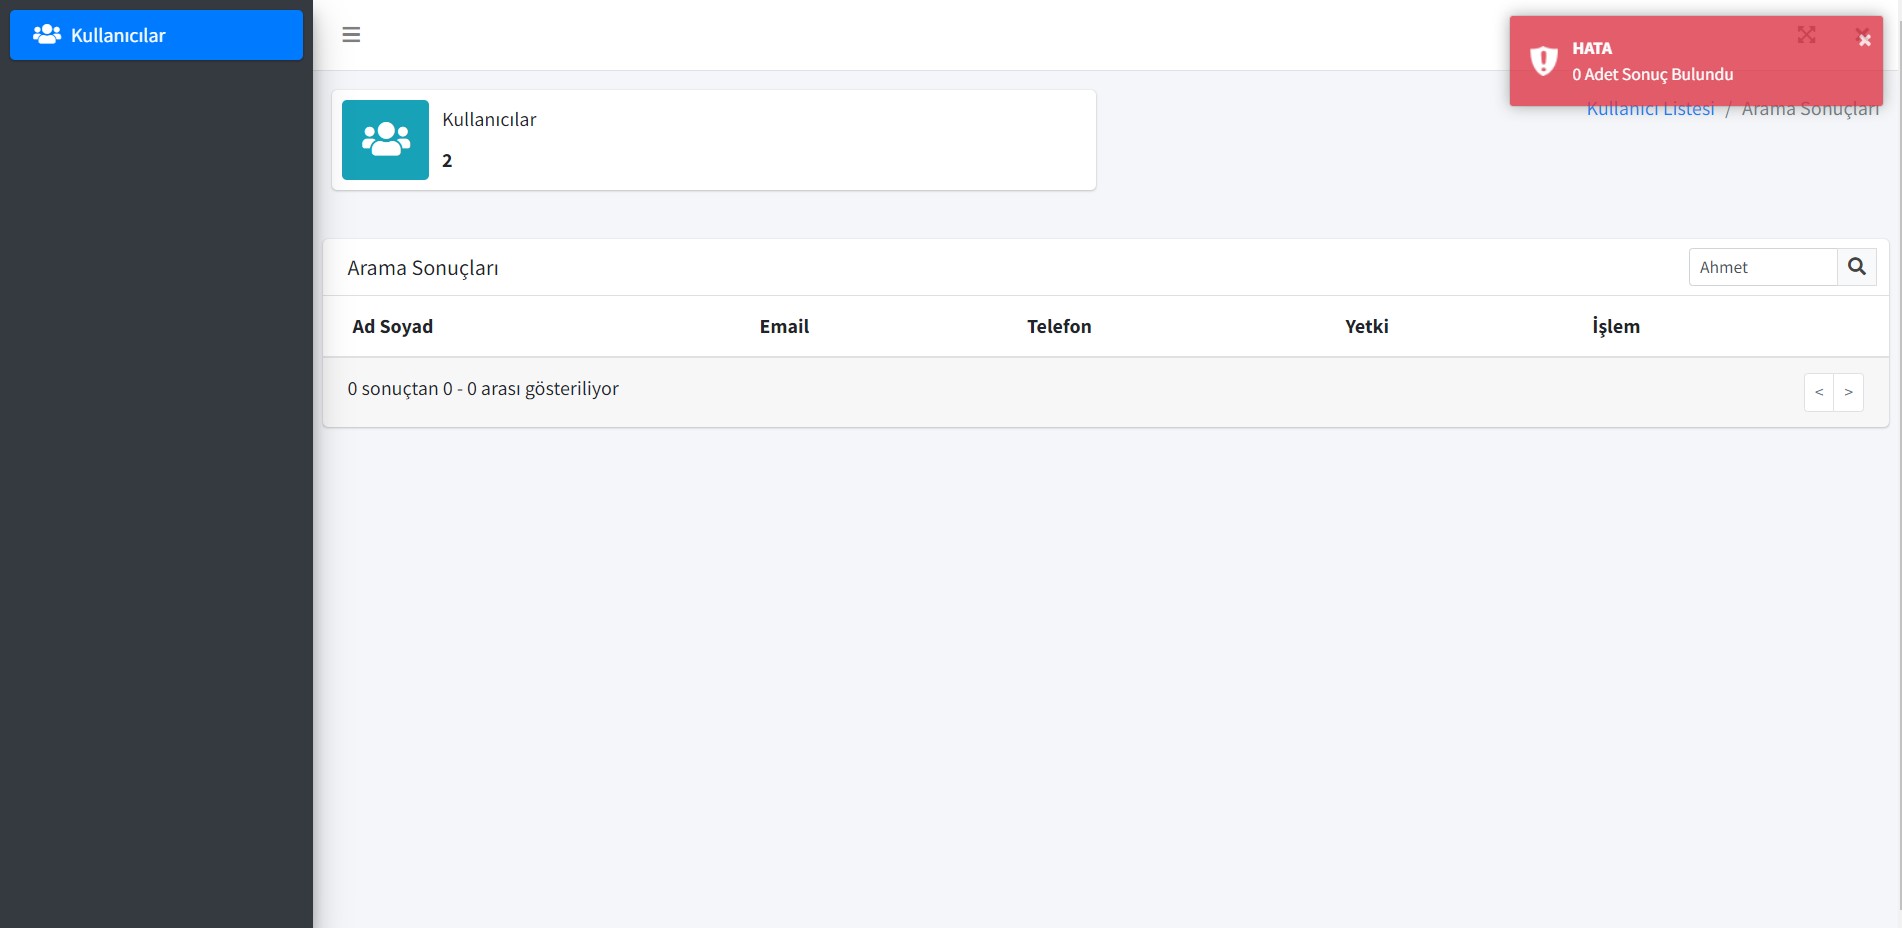The image size is (1902, 928).
Task: Click the Arama Sonuçları panel title
Action: (x=422, y=267)
